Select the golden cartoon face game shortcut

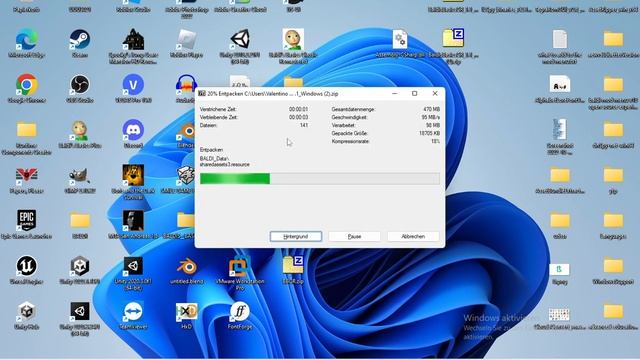[x=133, y=176]
